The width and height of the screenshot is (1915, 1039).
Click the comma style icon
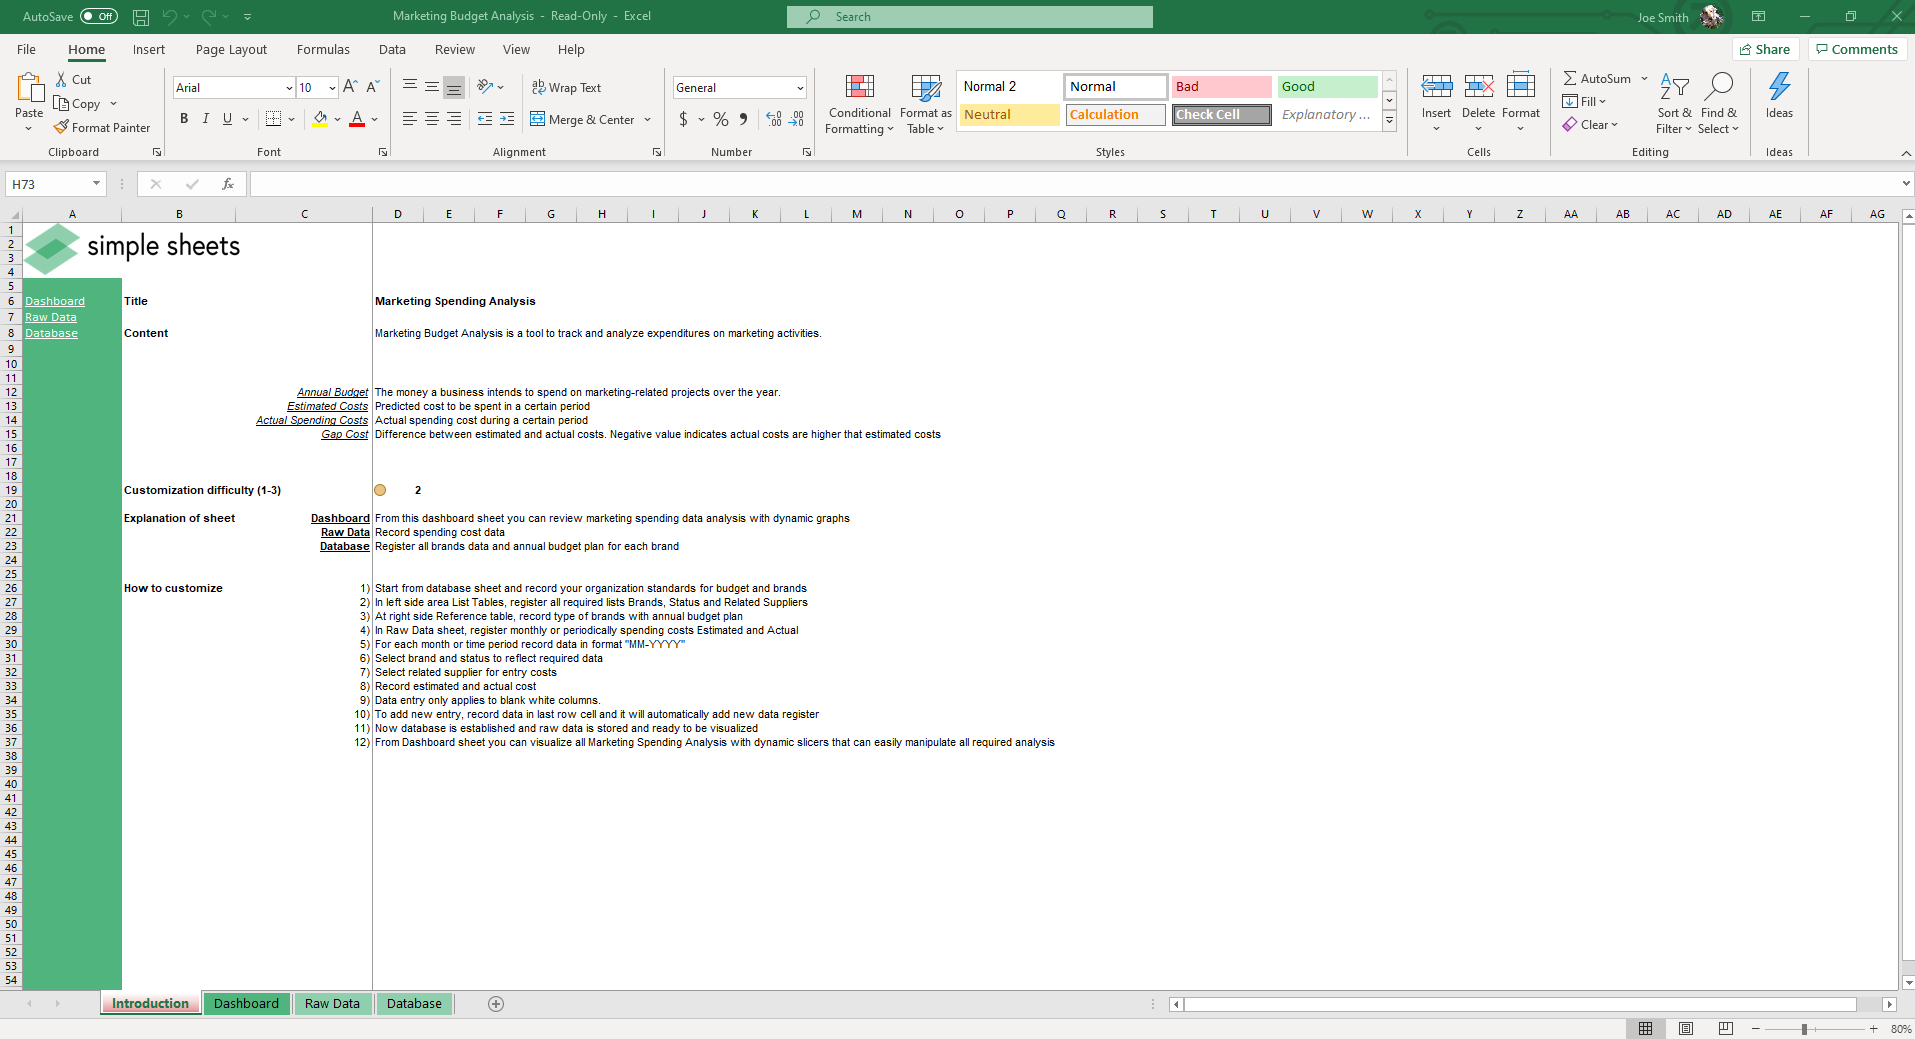pyautogui.click(x=743, y=119)
